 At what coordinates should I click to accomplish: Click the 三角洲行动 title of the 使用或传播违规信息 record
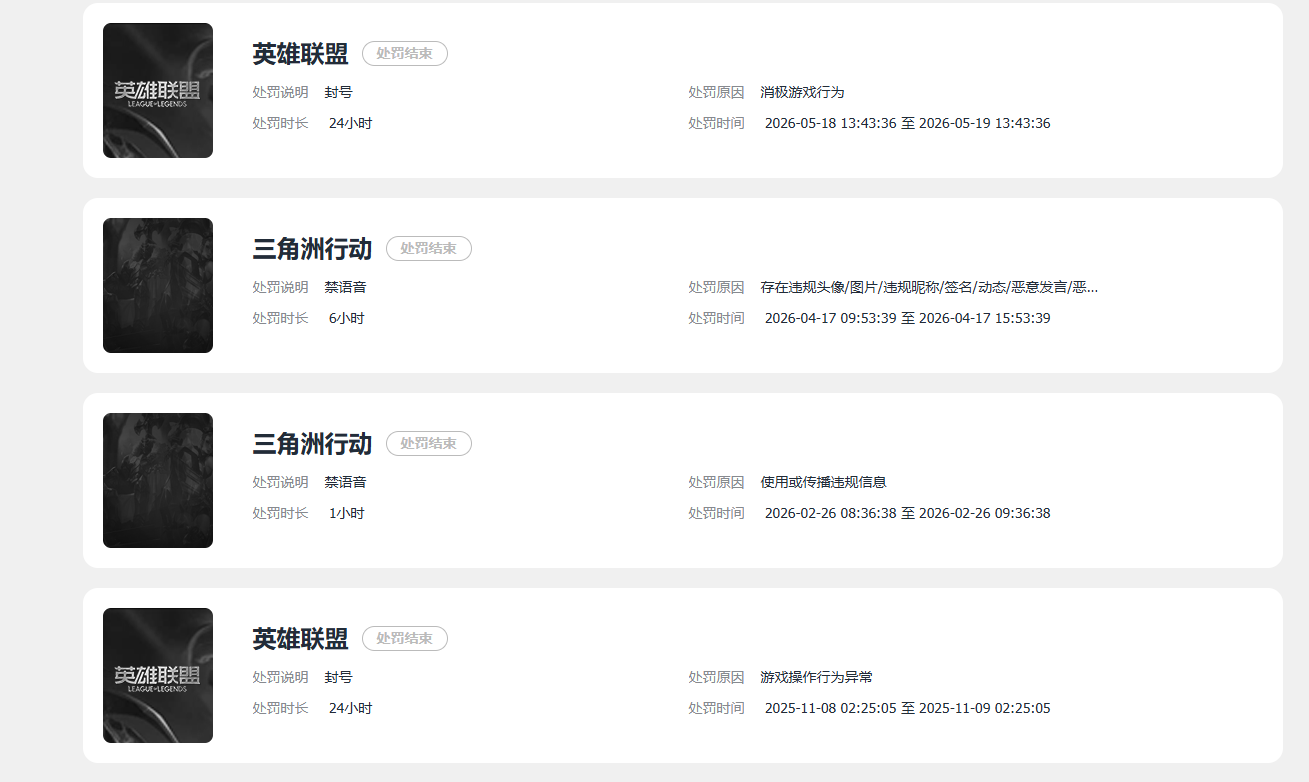312,444
